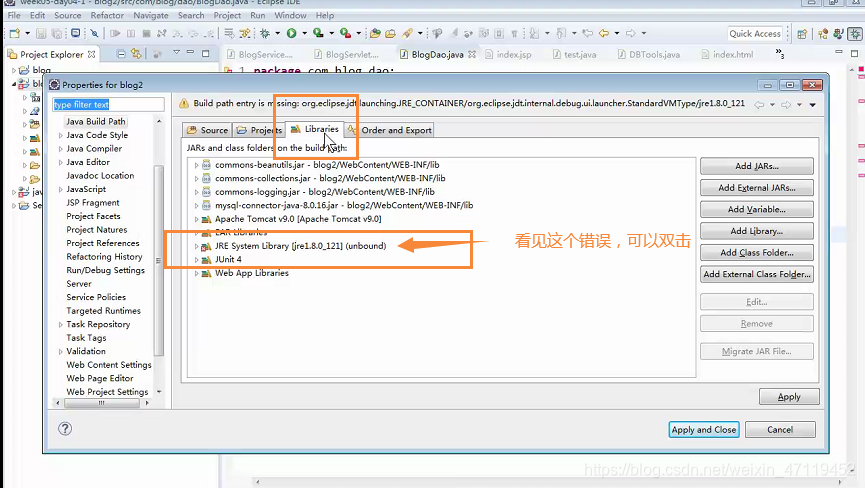Click the New Java Package icon
The image size is (865, 488).
pyautogui.click(x=375, y=33)
